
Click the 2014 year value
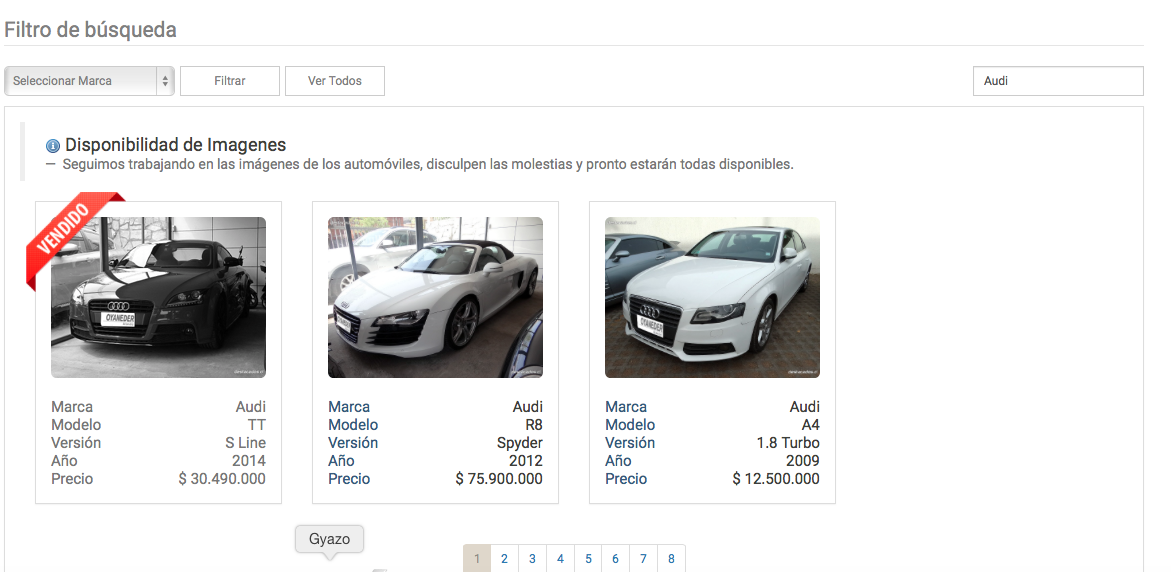249,461
